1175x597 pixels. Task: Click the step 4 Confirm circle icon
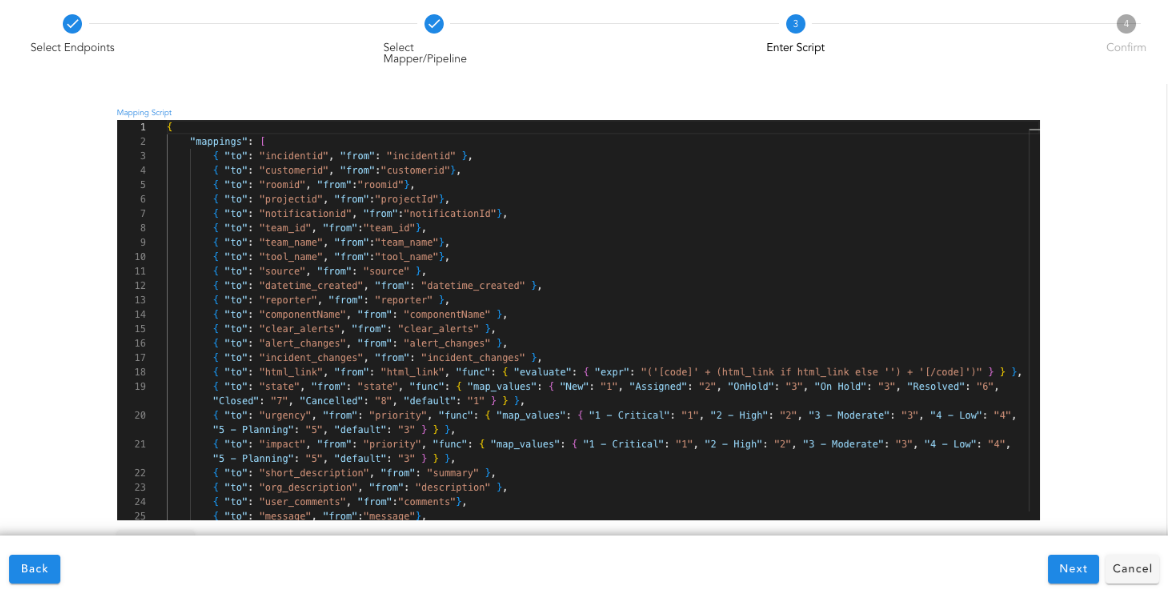click(x=1126, y=24)
